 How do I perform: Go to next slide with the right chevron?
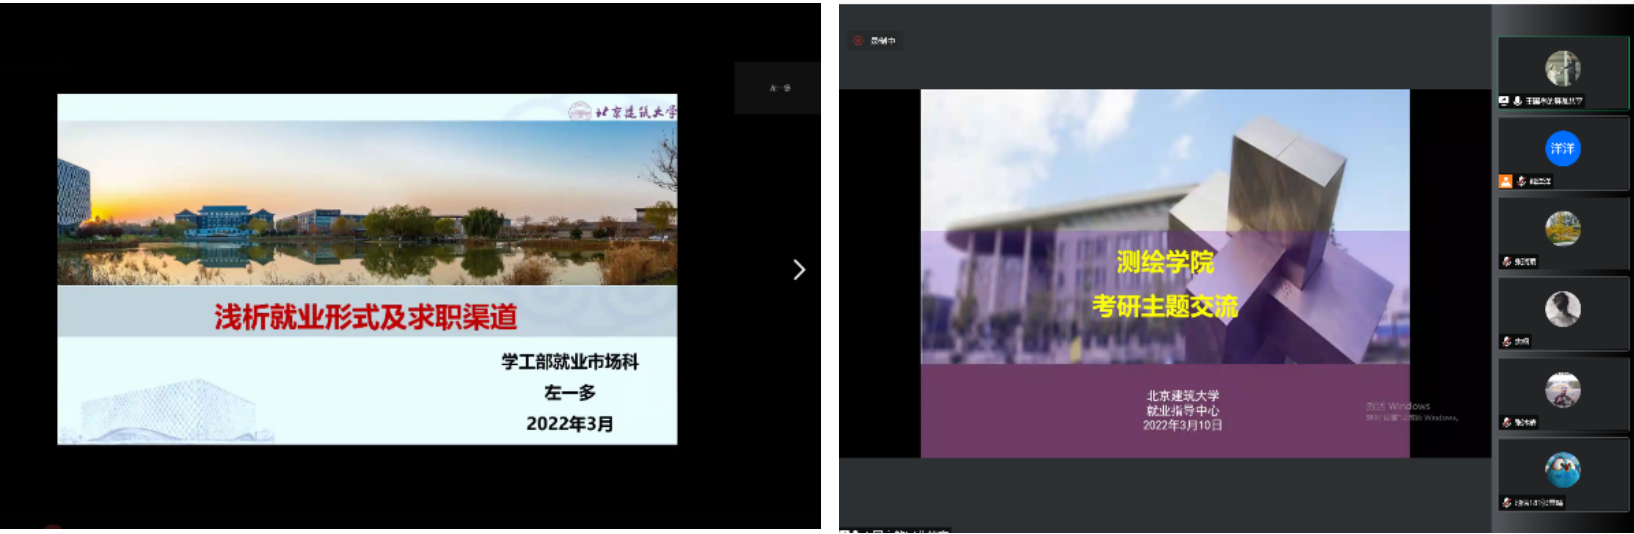799,270
